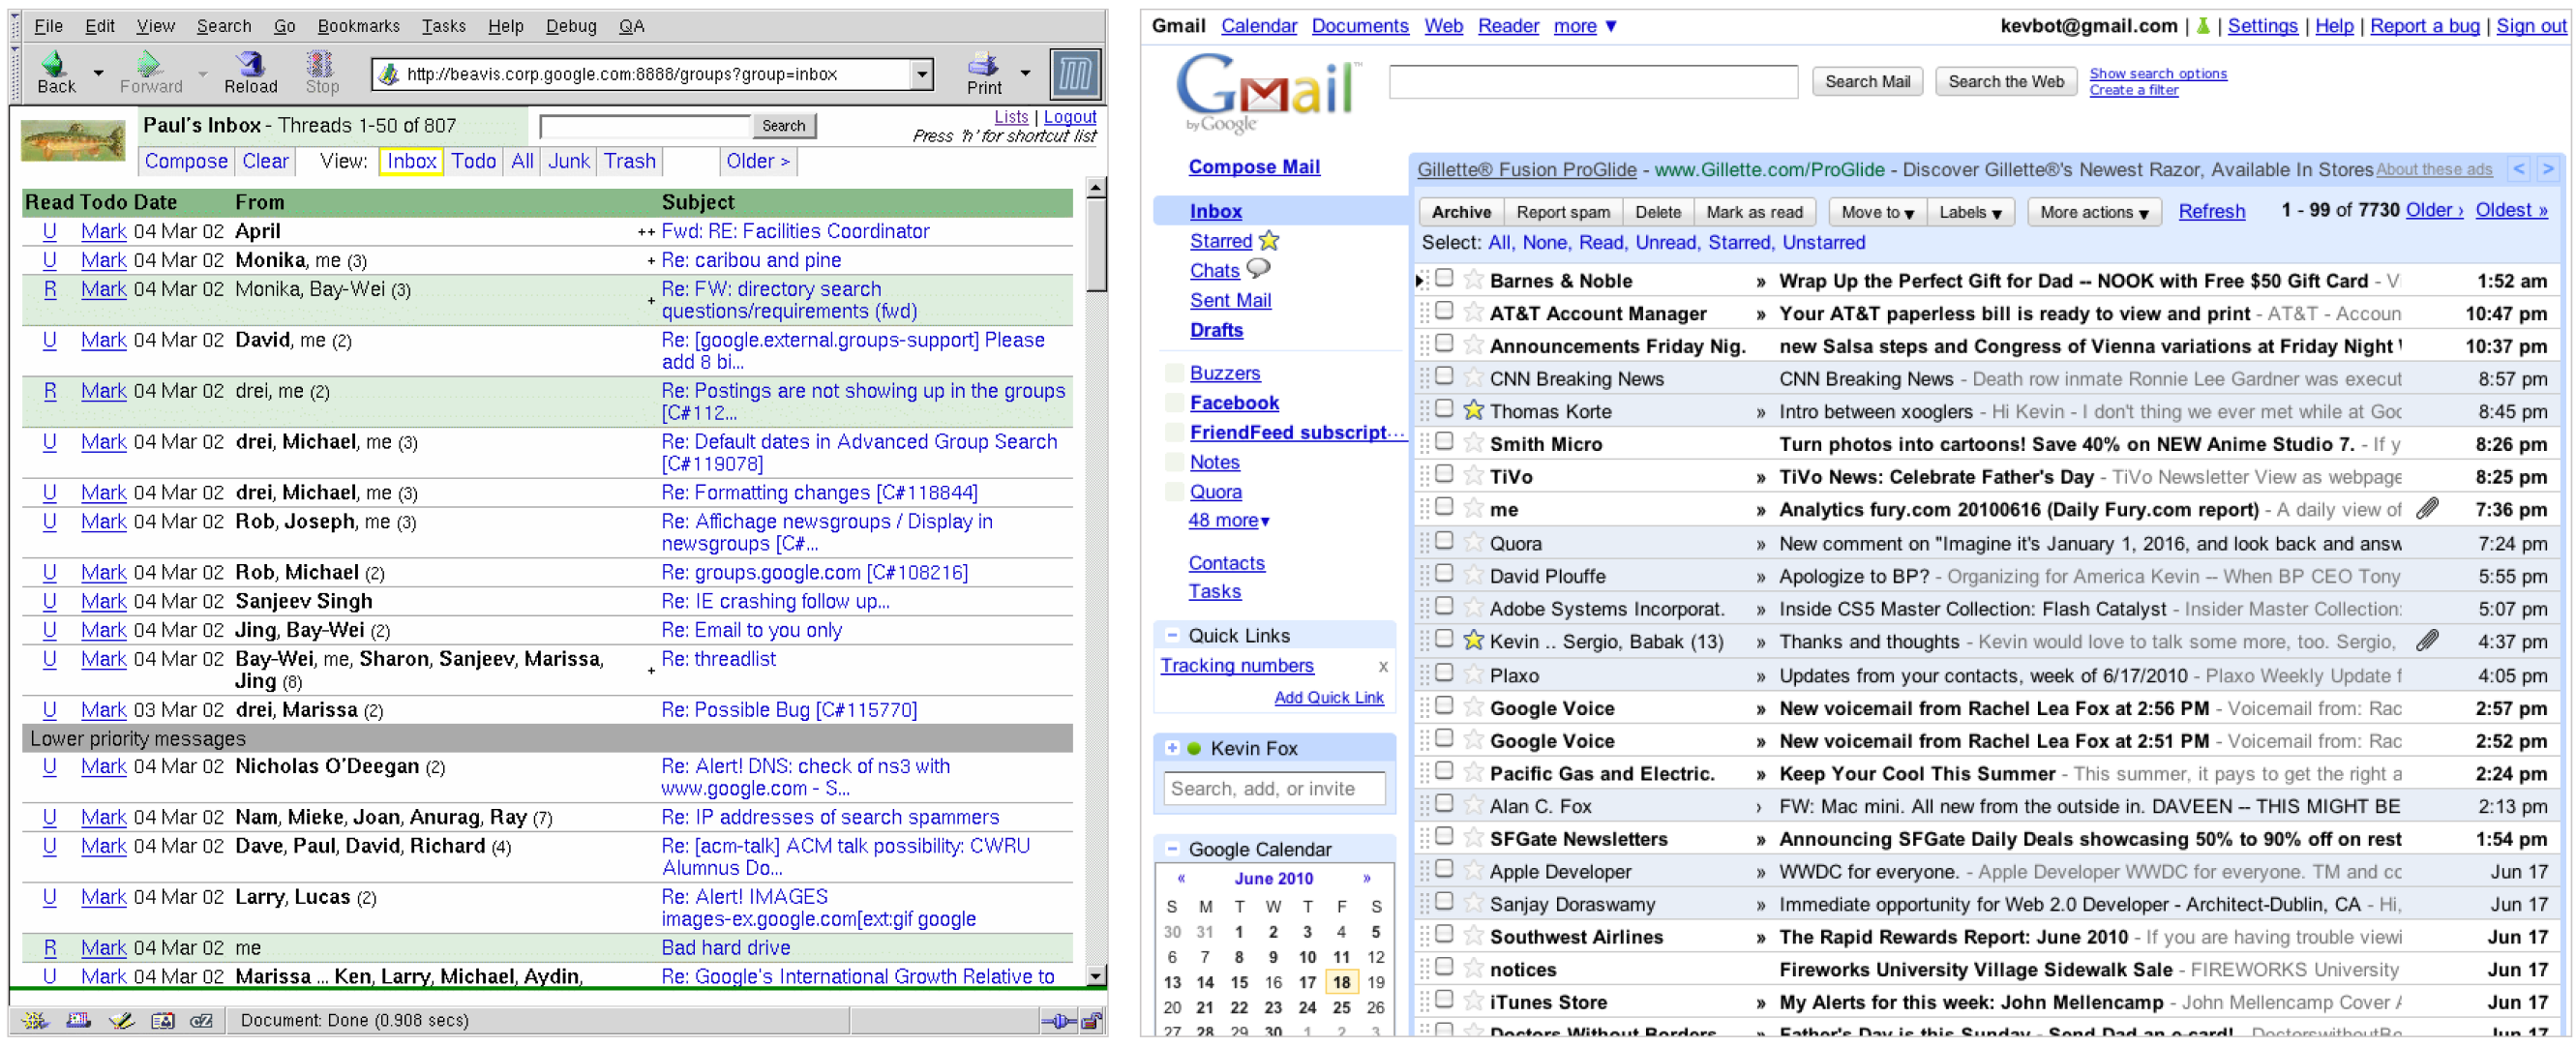Click the scroll down arrow in Paul's Inbox list
The height and width of the screenshot is (1047, 2576).
[1096, 976]
